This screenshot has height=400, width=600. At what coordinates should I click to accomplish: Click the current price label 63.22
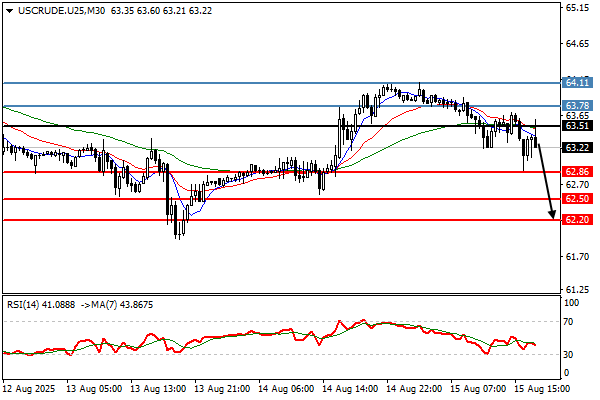tap(577, 147)
